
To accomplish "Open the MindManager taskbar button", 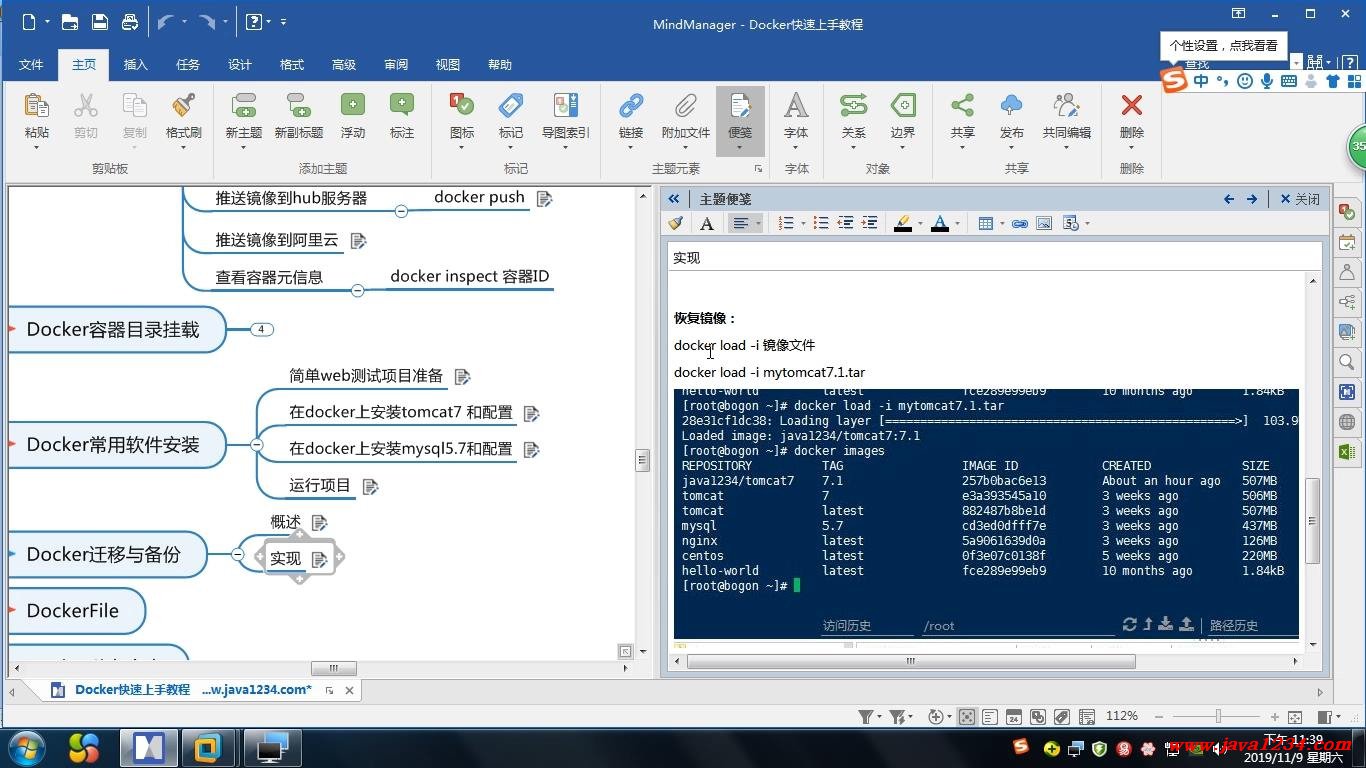I will pyautogui.click(x=149, y=748).
